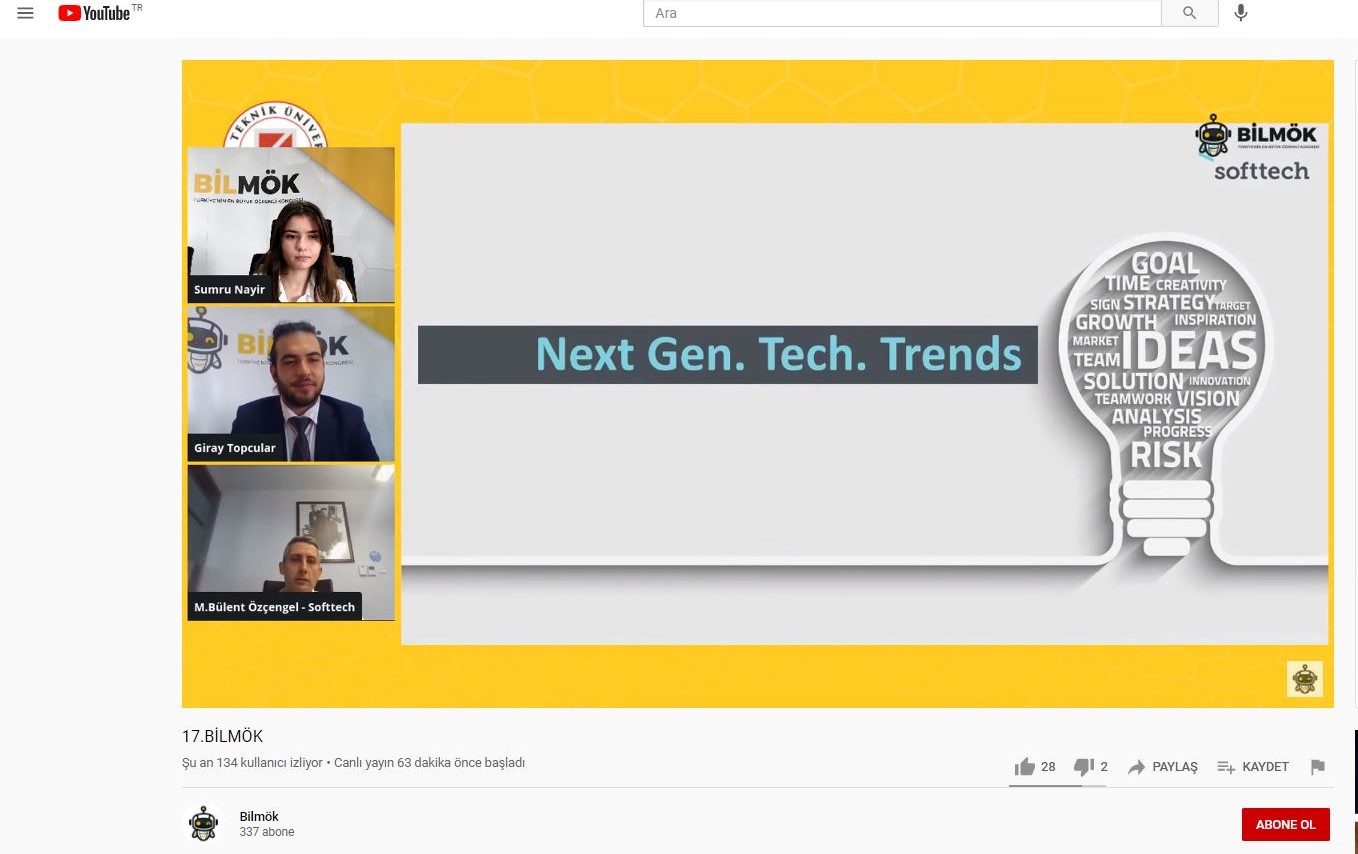Report video with flag icon
Screen dimensions: 1358x854
(1317, 767)
